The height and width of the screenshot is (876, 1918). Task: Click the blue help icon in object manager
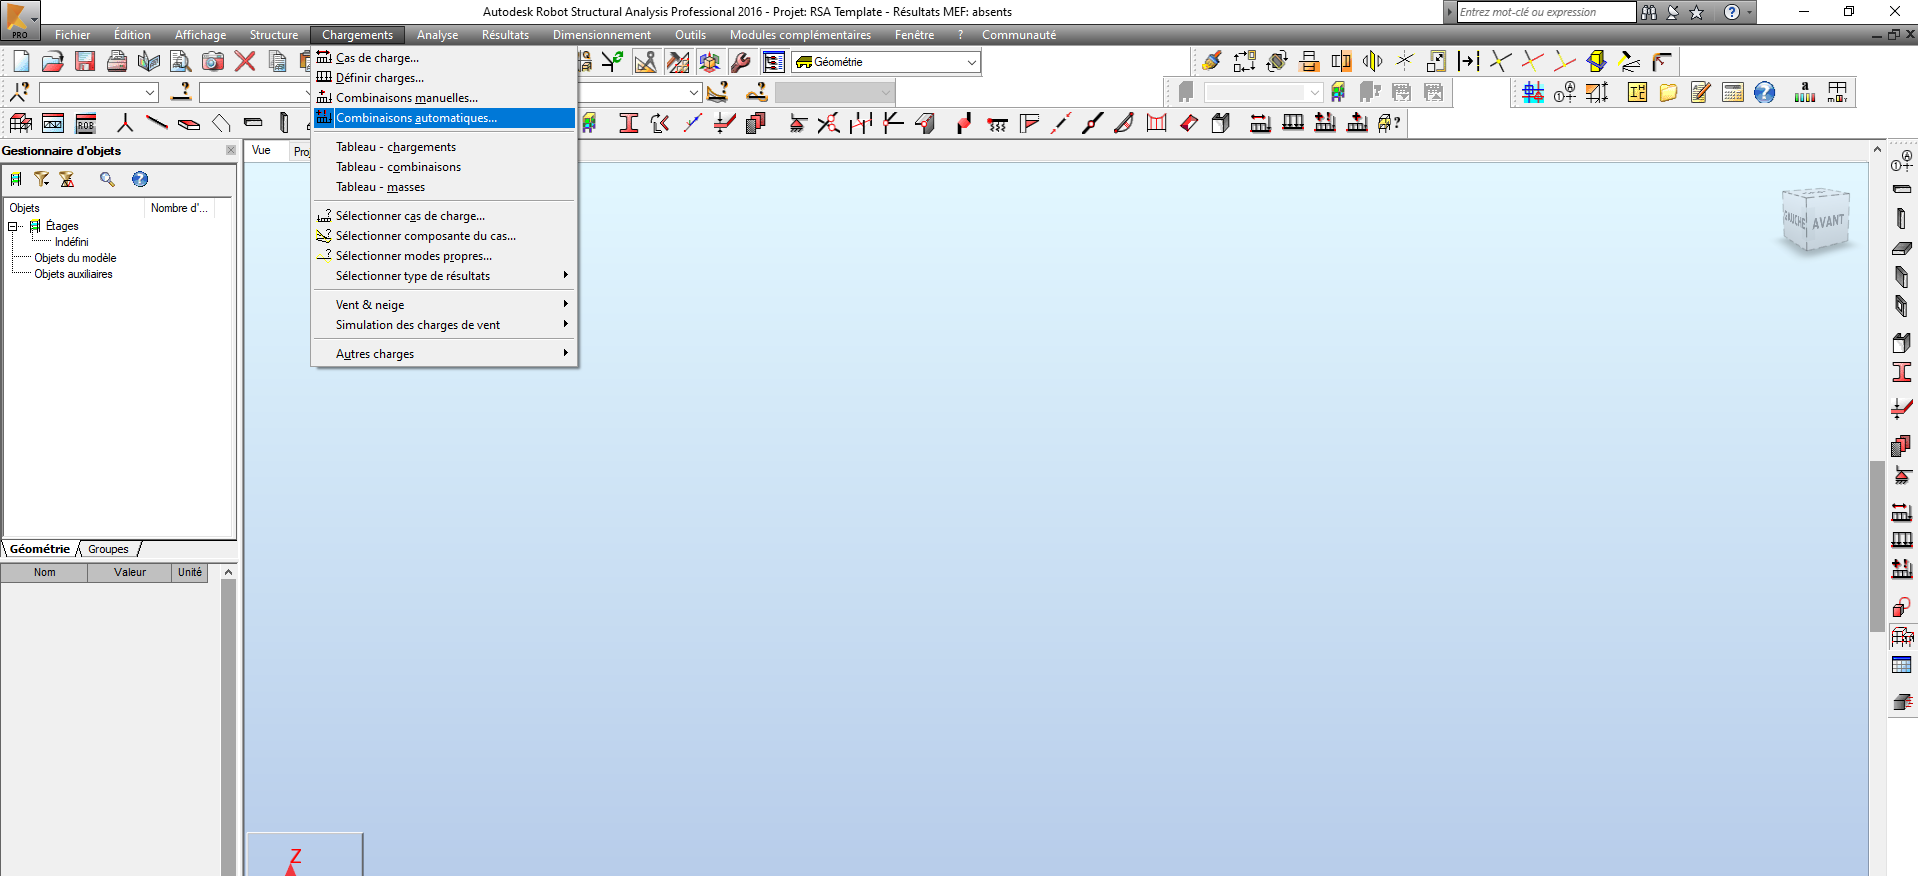(x=140, y=179)
